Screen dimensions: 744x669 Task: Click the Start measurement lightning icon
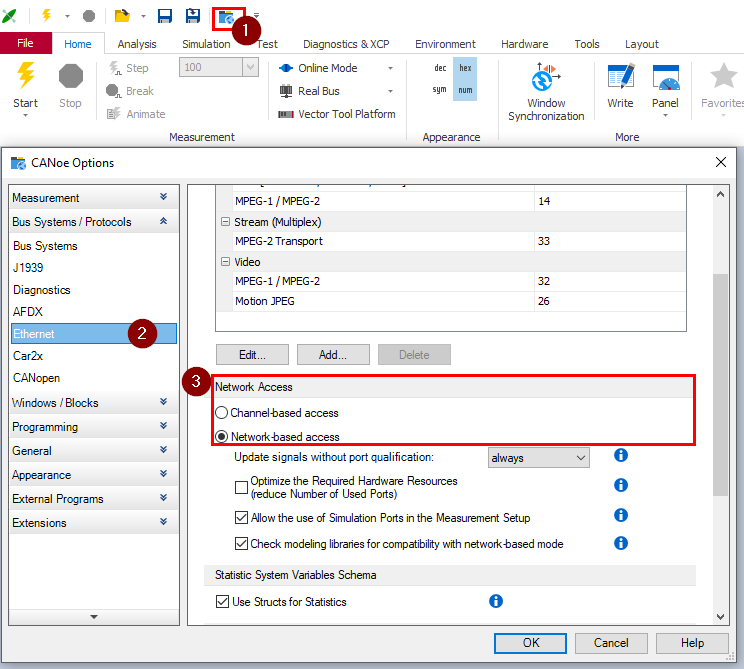pos(26,77)
